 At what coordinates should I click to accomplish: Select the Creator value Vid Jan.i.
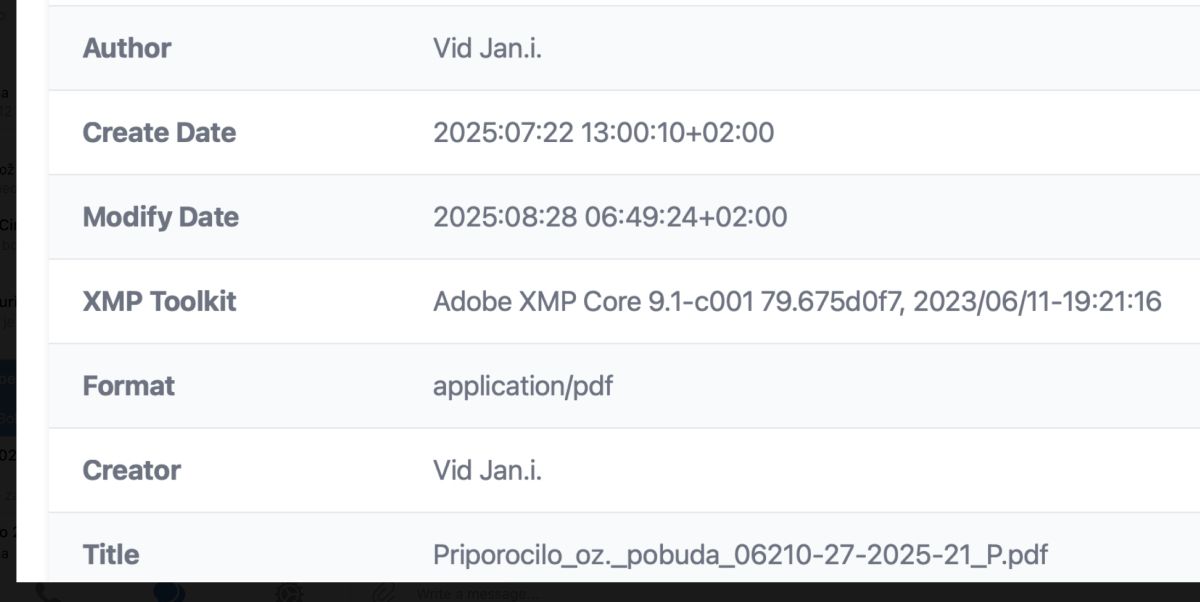(487, 471)
